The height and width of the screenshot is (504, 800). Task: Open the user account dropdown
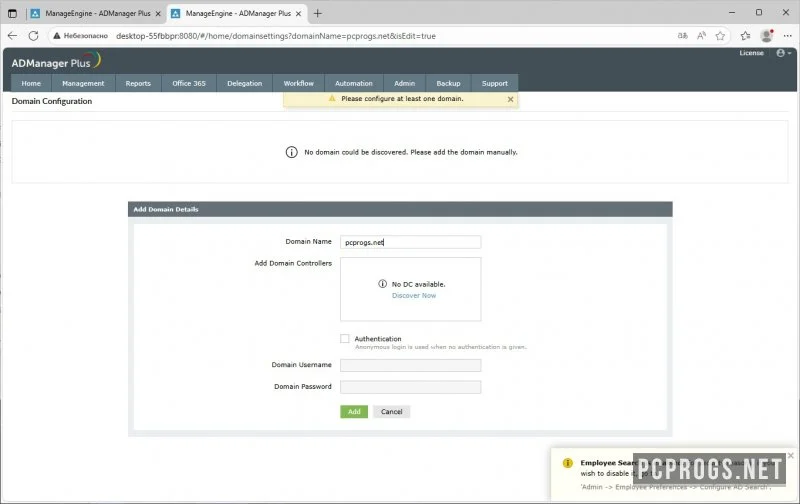783,53
